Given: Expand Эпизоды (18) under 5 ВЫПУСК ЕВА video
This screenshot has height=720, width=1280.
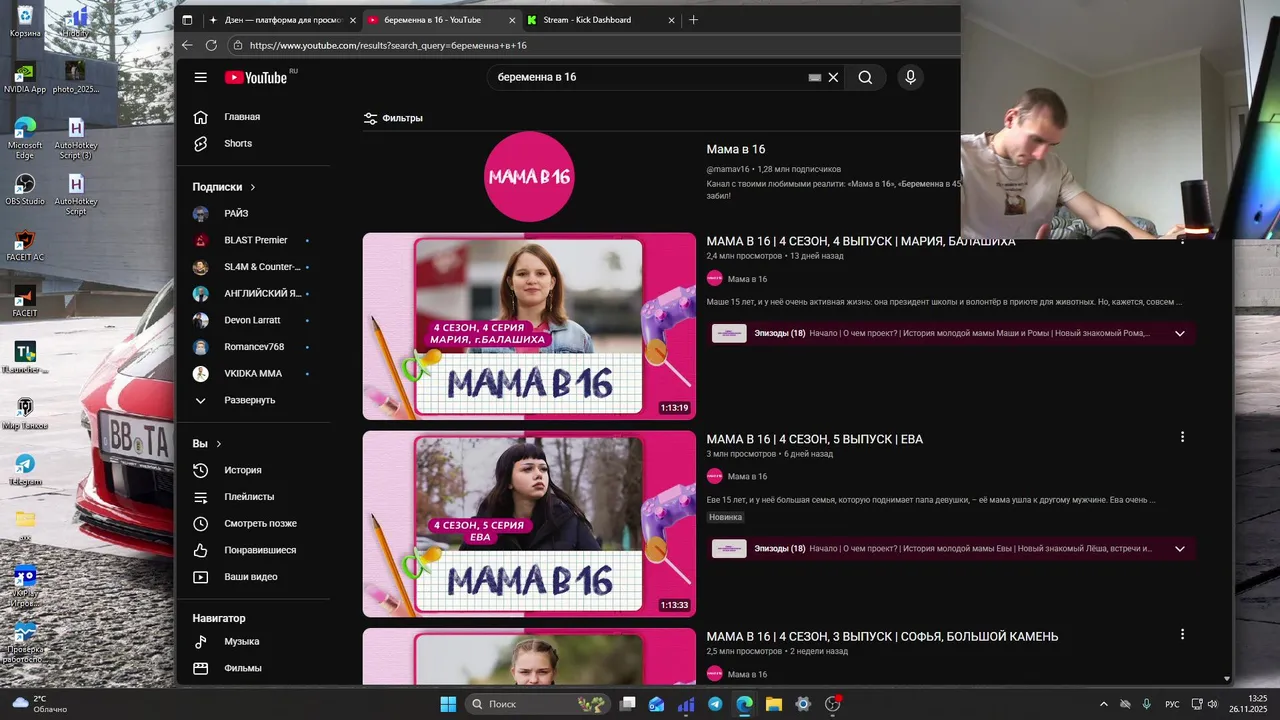Looking at the screenshot, I should coord(1180,549).
